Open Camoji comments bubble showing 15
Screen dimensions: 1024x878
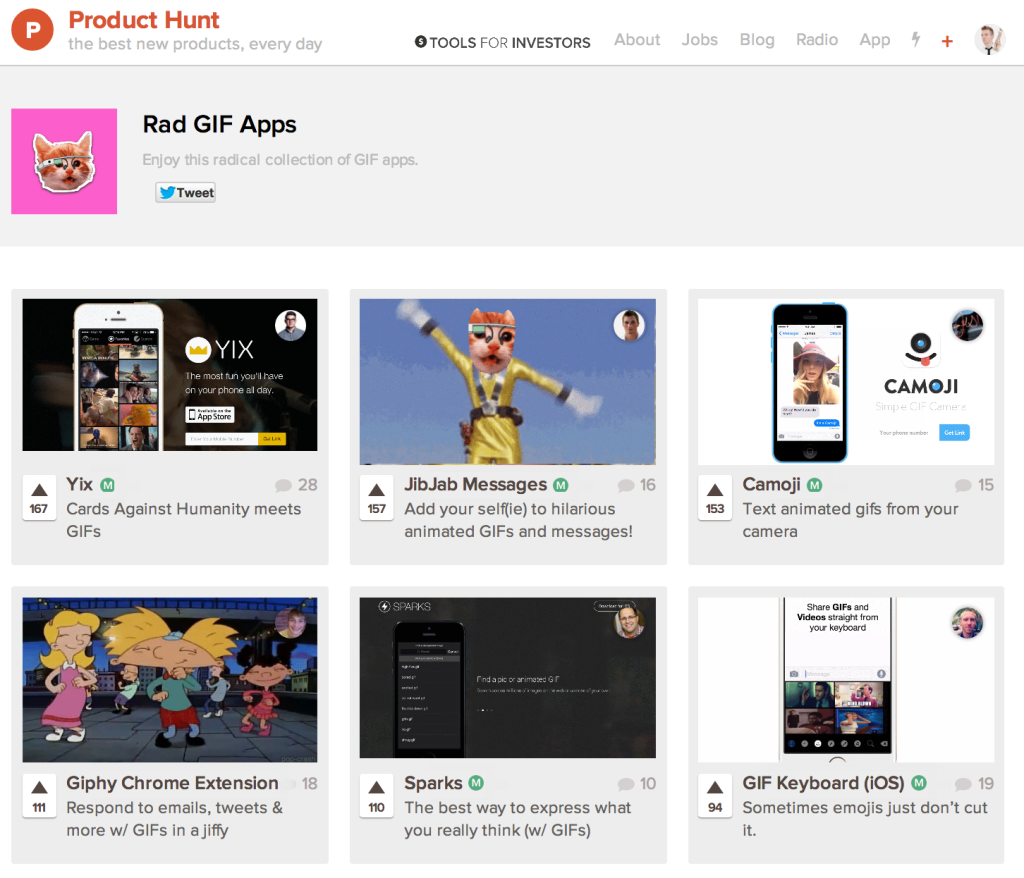coord(974,485)
